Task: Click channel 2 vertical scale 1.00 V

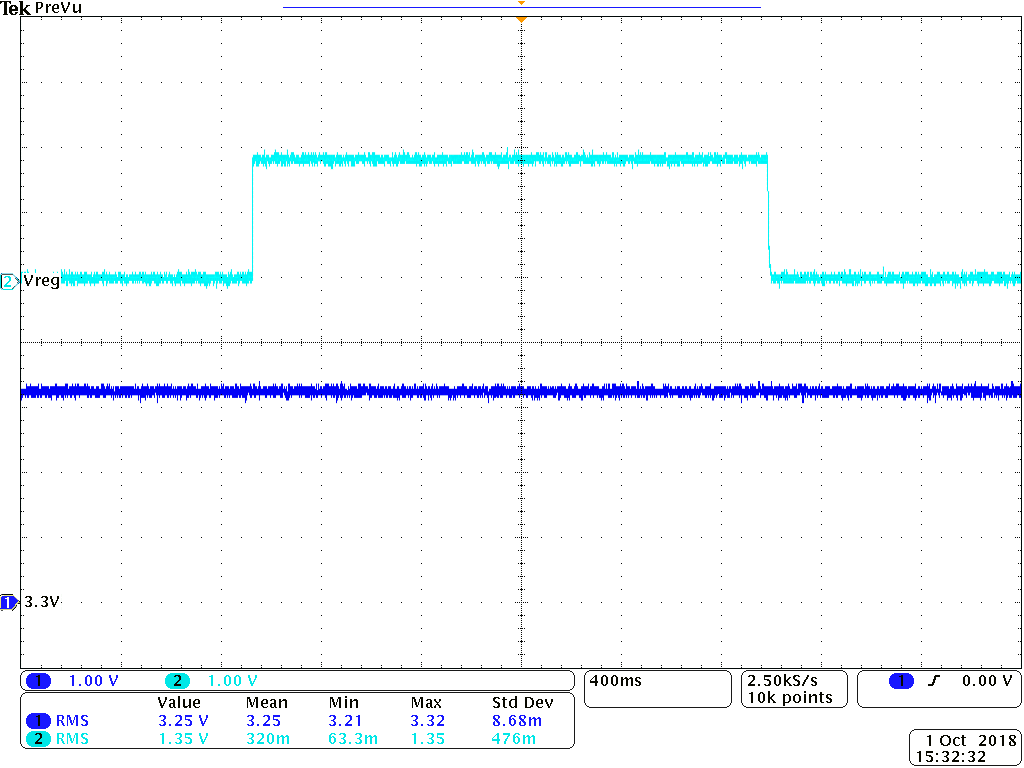Action: pyautogui.click(x=232, y=681)
